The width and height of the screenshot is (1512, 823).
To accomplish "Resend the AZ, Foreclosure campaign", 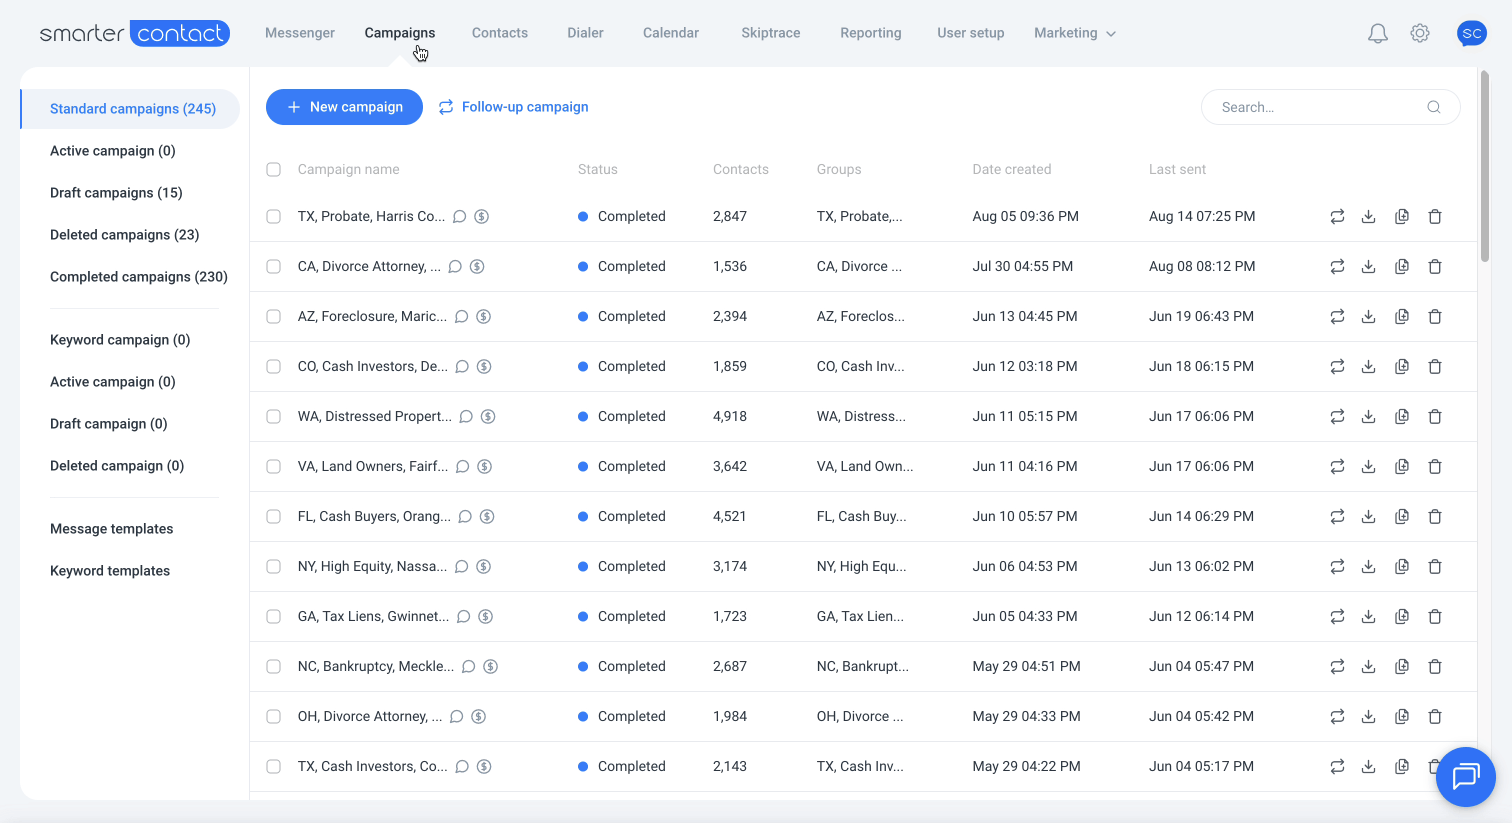I will tap(1337, 316).
